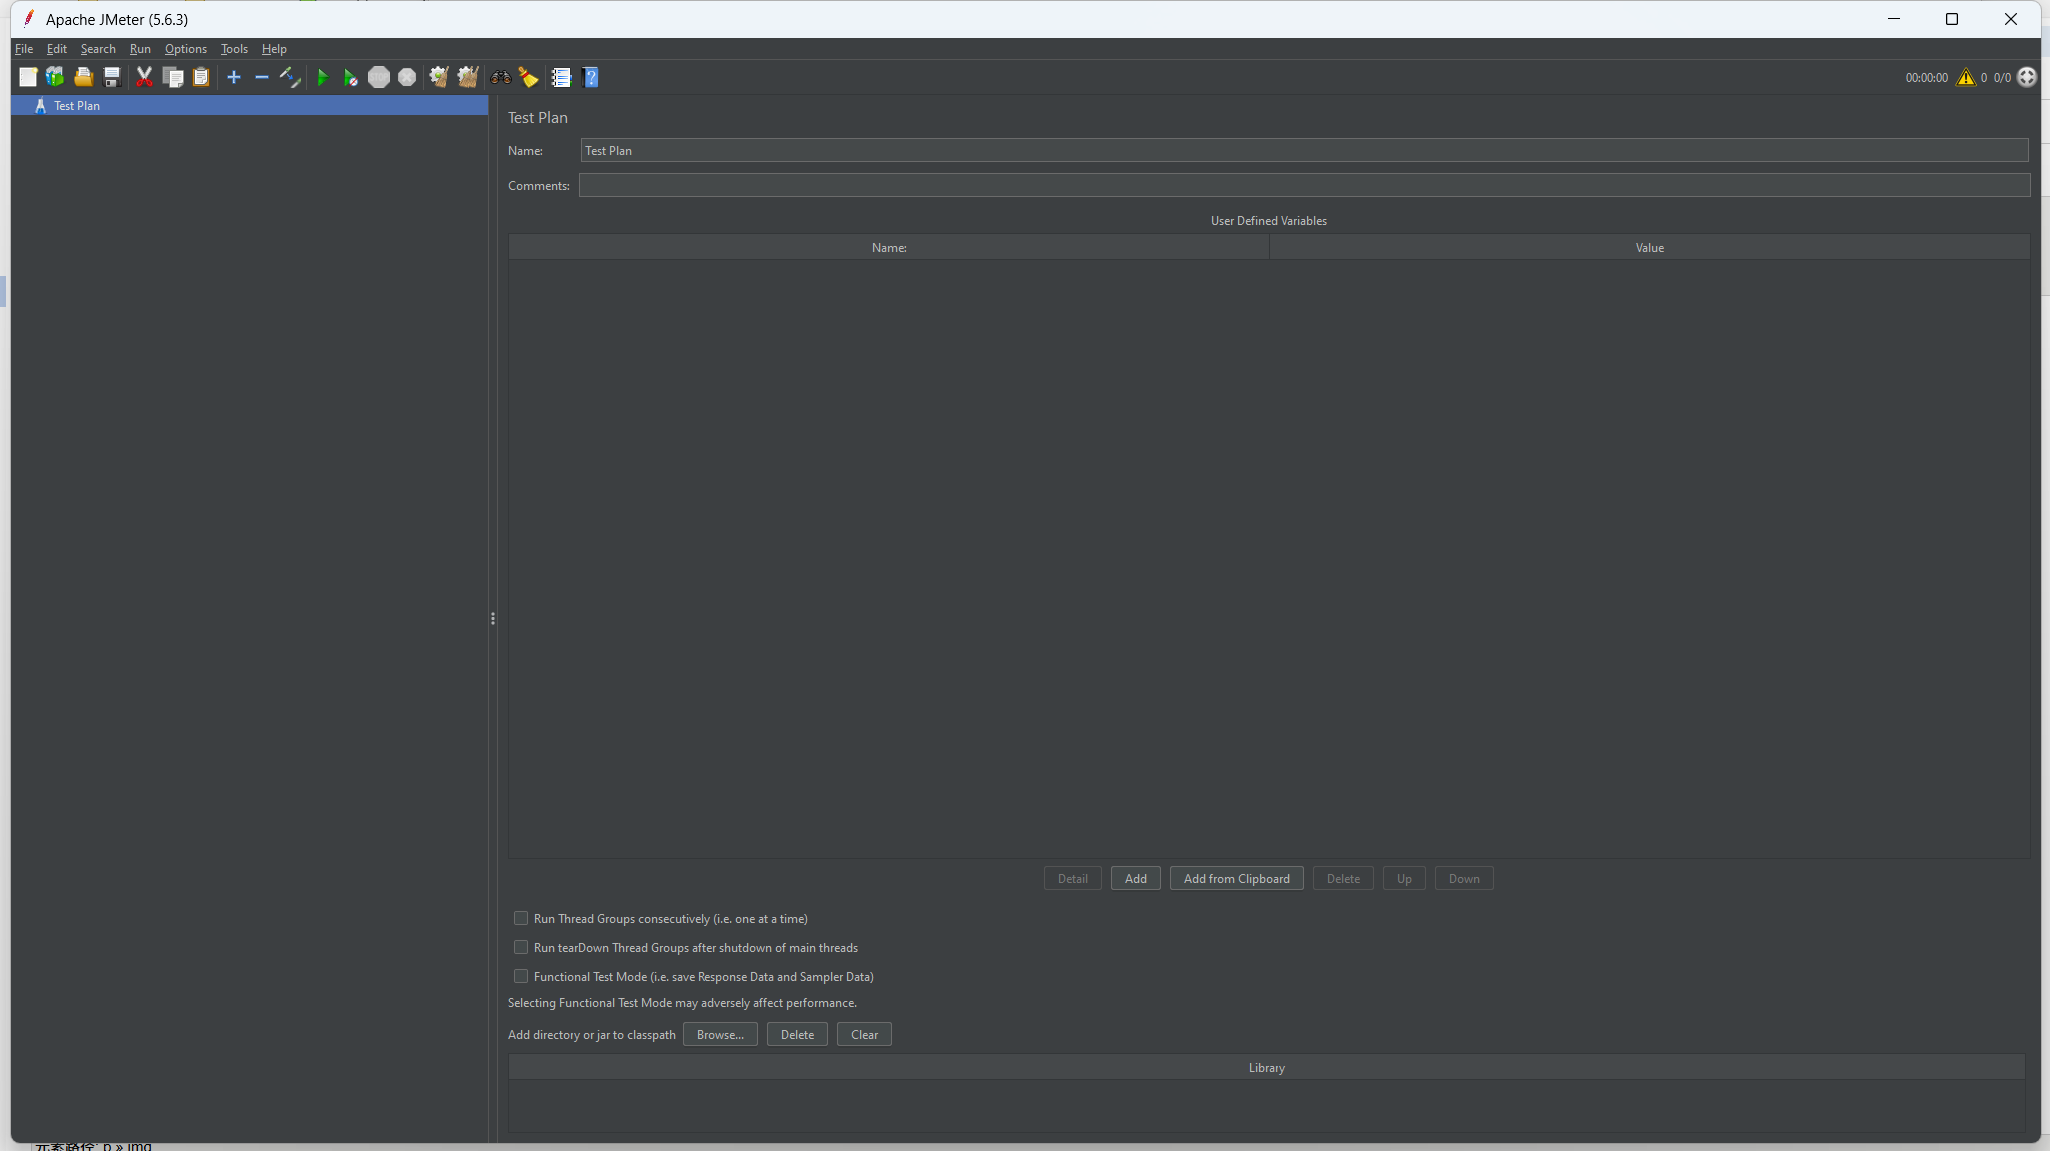This screenshot has height=1151, width=2050.
Task: Click the Collapse All minus icon
Action: (262, 77)
